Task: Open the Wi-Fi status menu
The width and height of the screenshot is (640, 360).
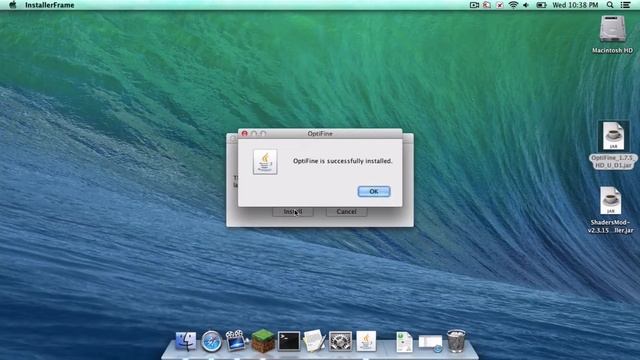Action: (513, 5)
